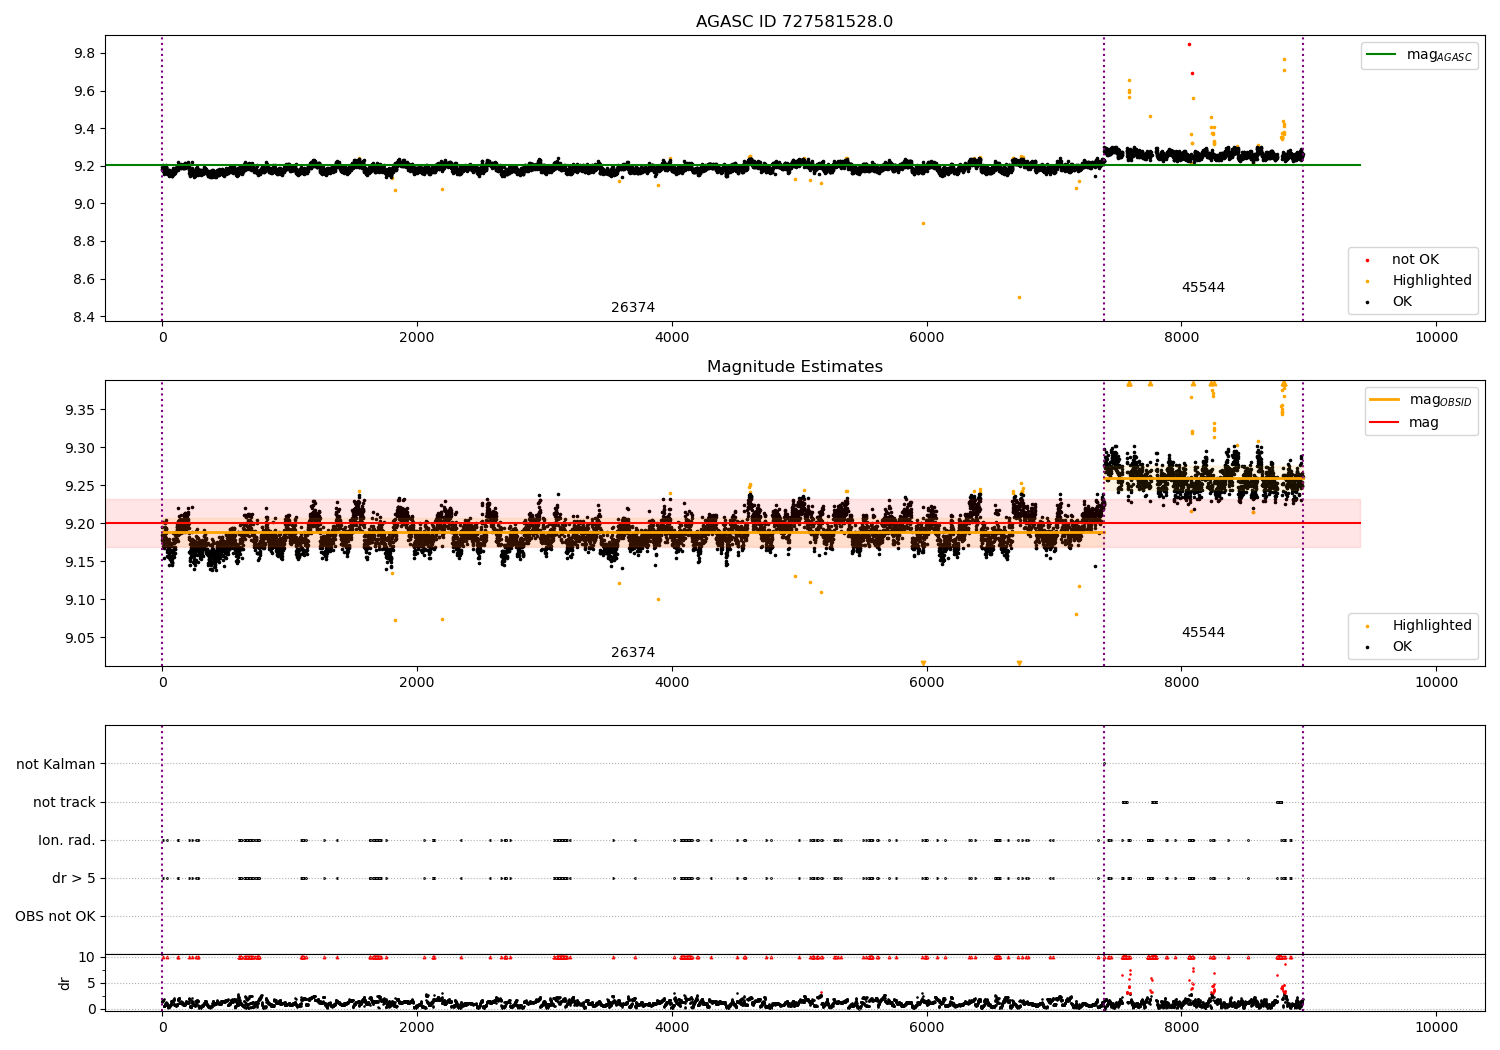Click the "9.05" y-tick in the middle plot
This screenshot has height=1050, width=1500.
click(x=80, y=638)
